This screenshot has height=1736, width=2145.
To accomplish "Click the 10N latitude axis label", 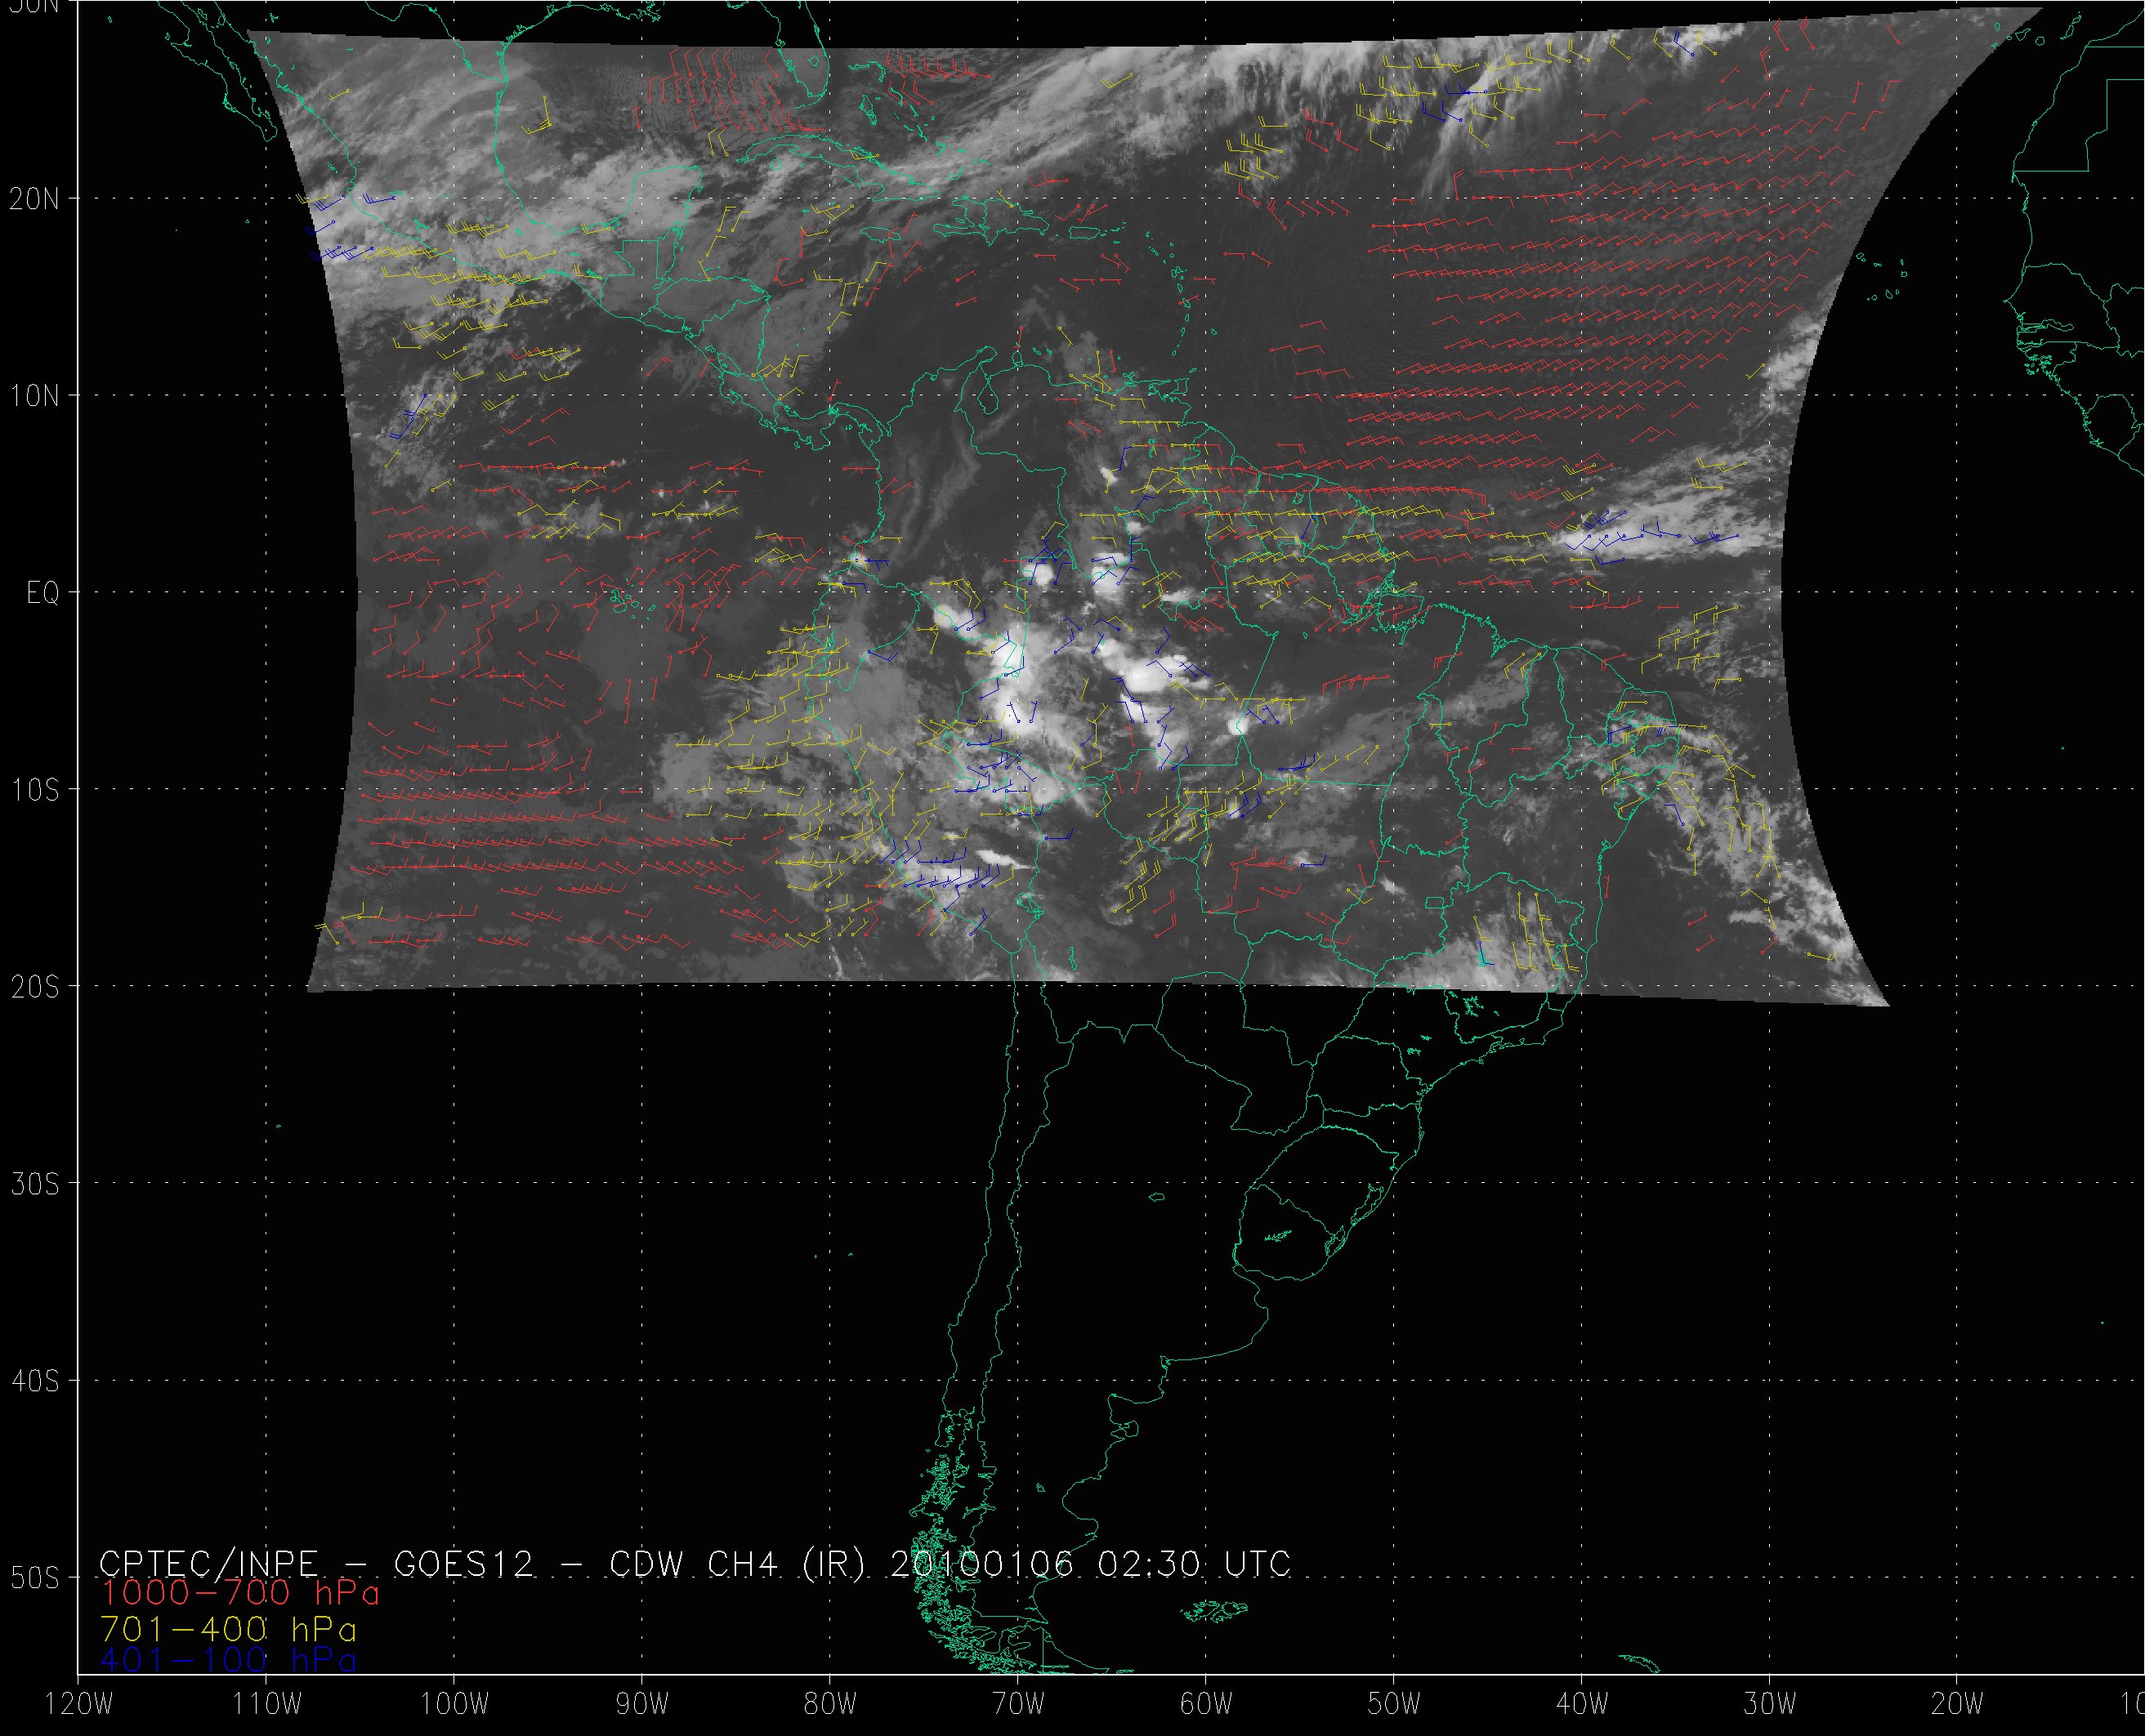I will coord(34,396).
